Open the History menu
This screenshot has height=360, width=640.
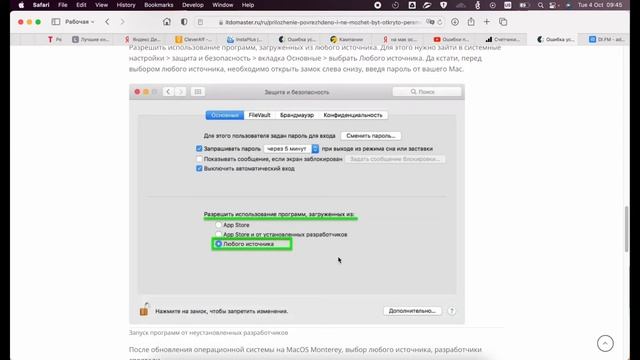(126, 5)
